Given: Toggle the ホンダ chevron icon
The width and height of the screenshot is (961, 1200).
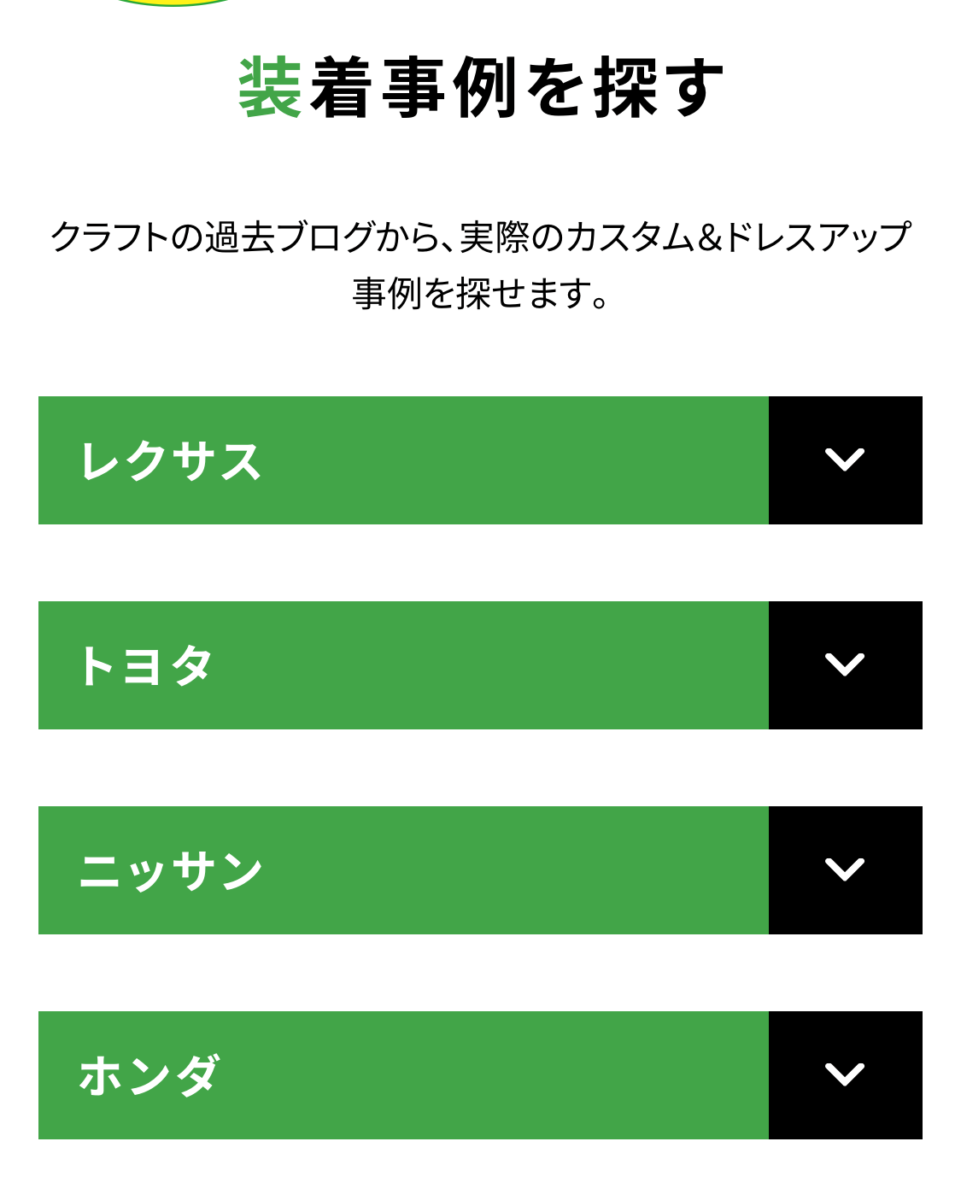Looking at the screenshot, I should click(x=845, y=1075).
